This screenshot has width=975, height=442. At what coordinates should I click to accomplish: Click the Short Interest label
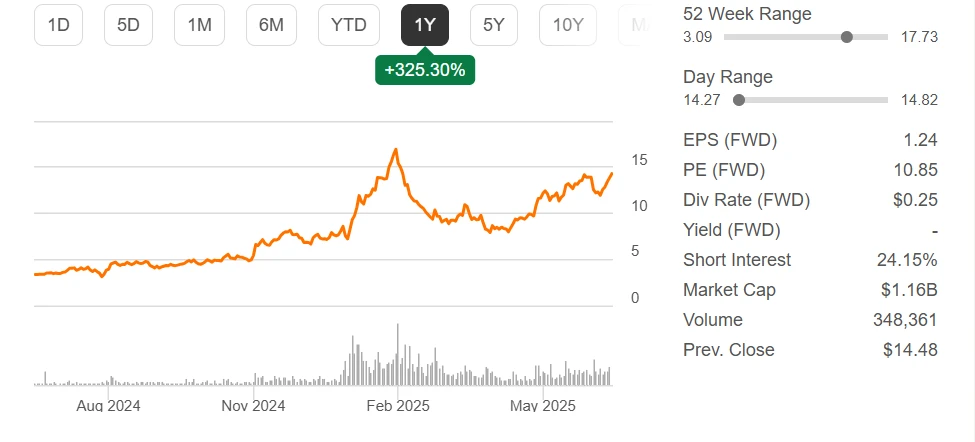point(736,260)
